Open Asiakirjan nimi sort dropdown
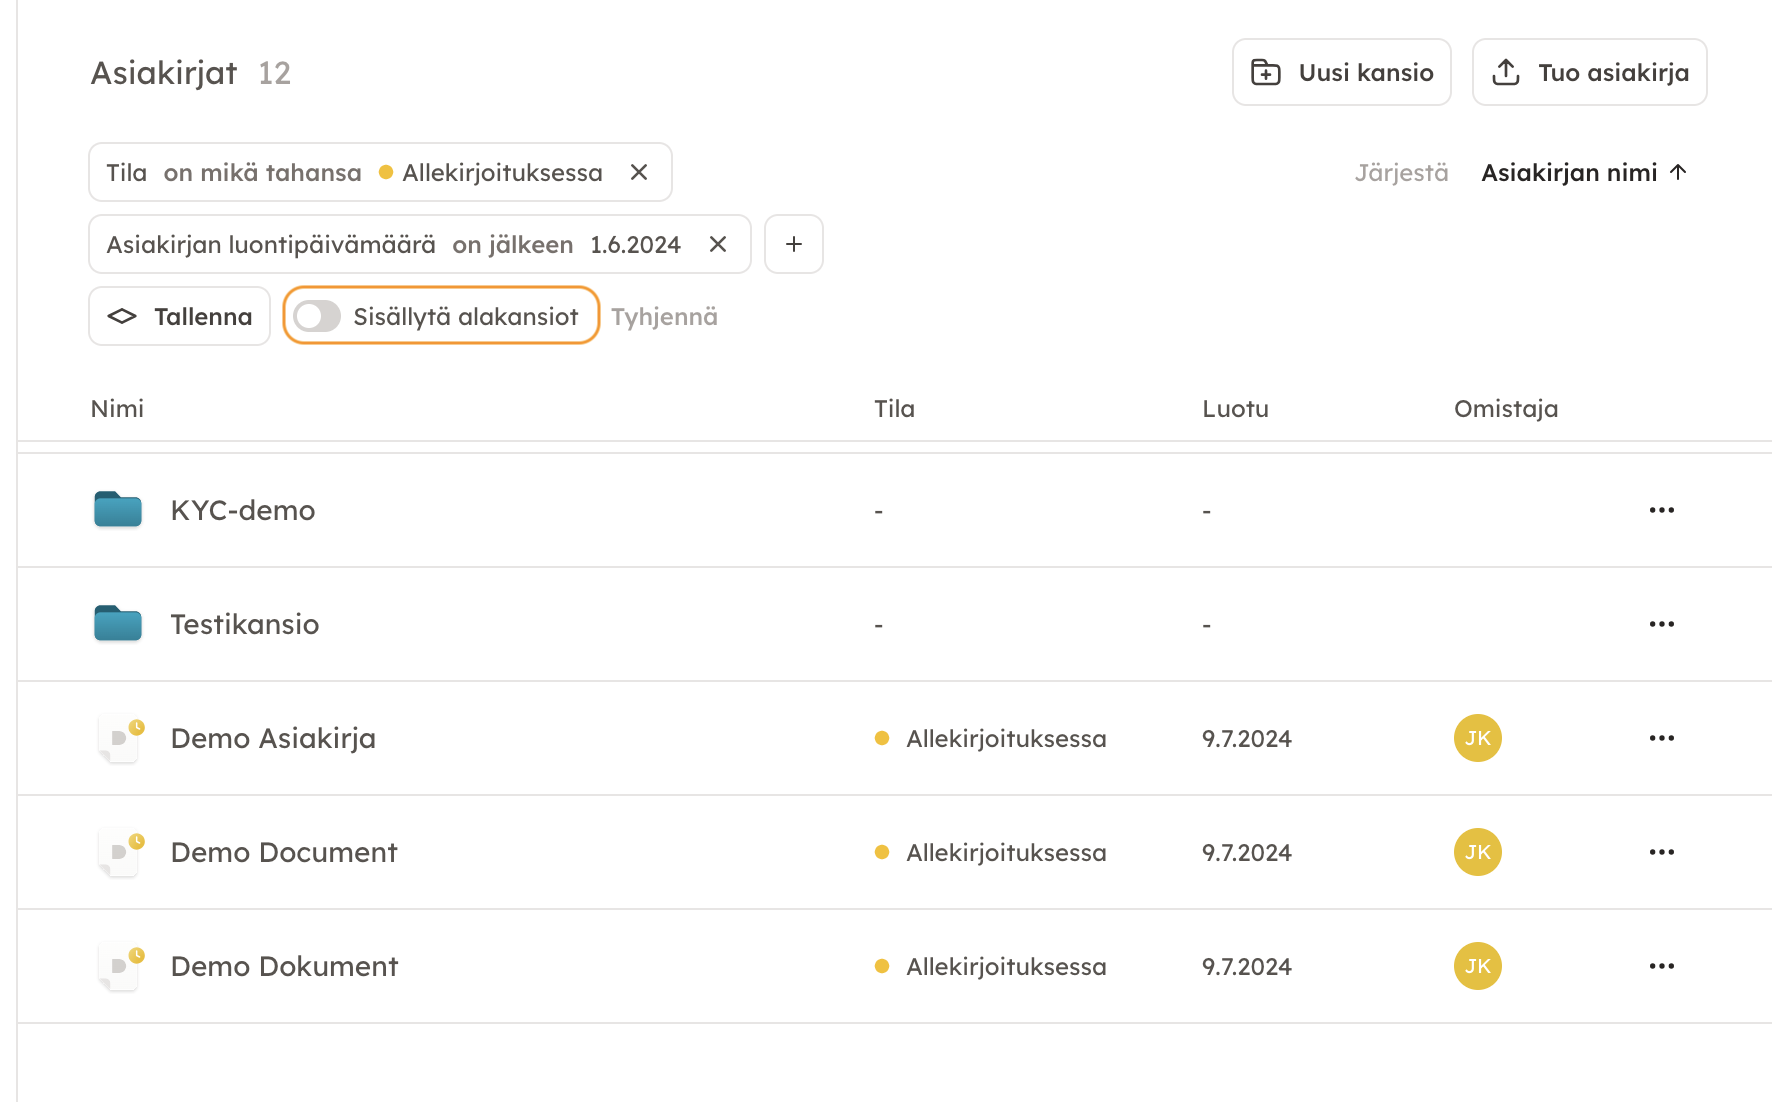 point(1583,173)
